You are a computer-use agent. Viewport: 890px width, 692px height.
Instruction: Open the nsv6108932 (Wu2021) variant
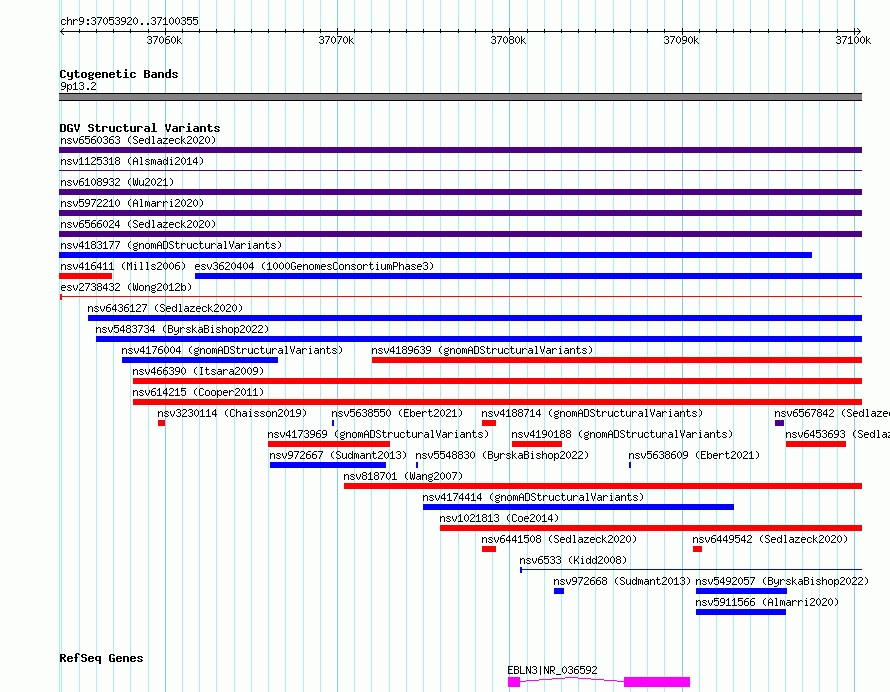(117, 182)
